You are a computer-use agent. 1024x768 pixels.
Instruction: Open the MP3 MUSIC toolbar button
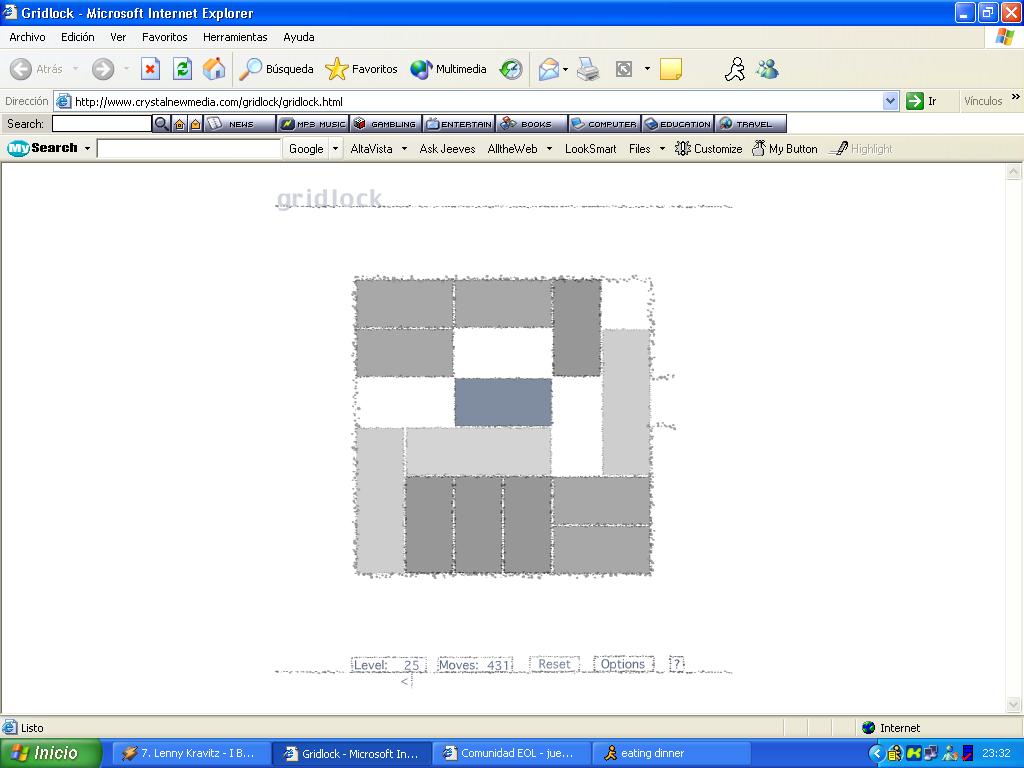pos(313,123)
